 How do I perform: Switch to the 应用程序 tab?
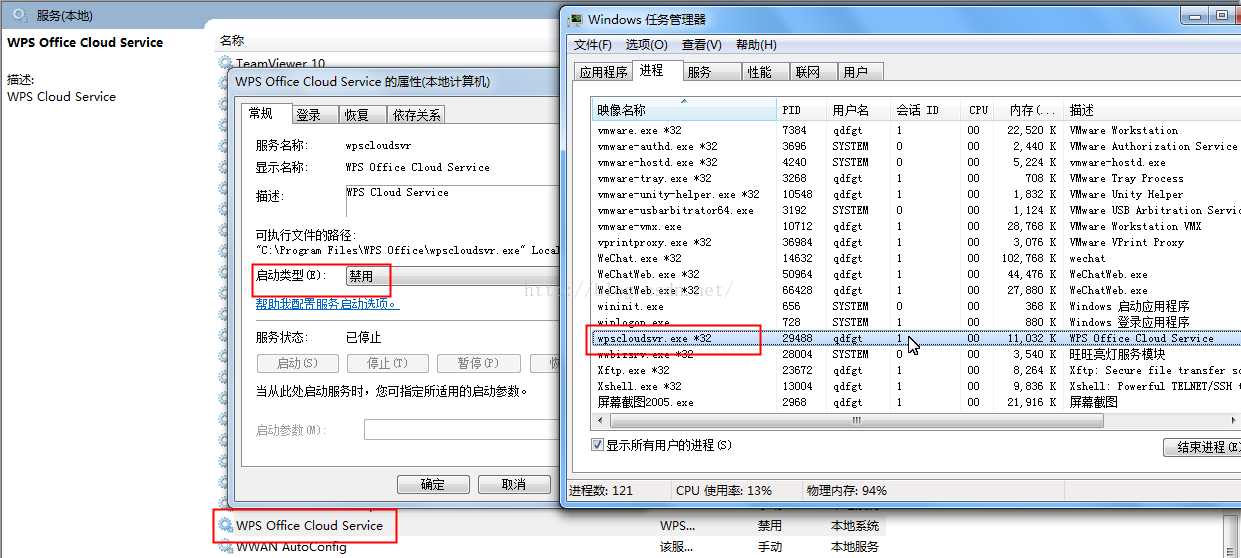604,72
